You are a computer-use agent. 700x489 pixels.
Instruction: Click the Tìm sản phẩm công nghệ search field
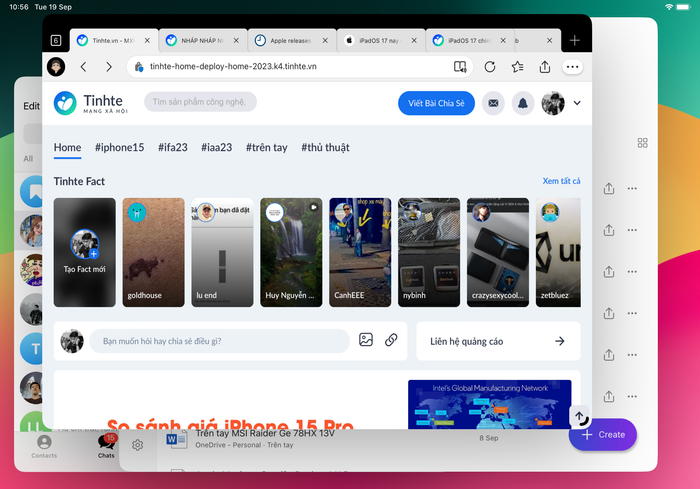pos(200,102)
